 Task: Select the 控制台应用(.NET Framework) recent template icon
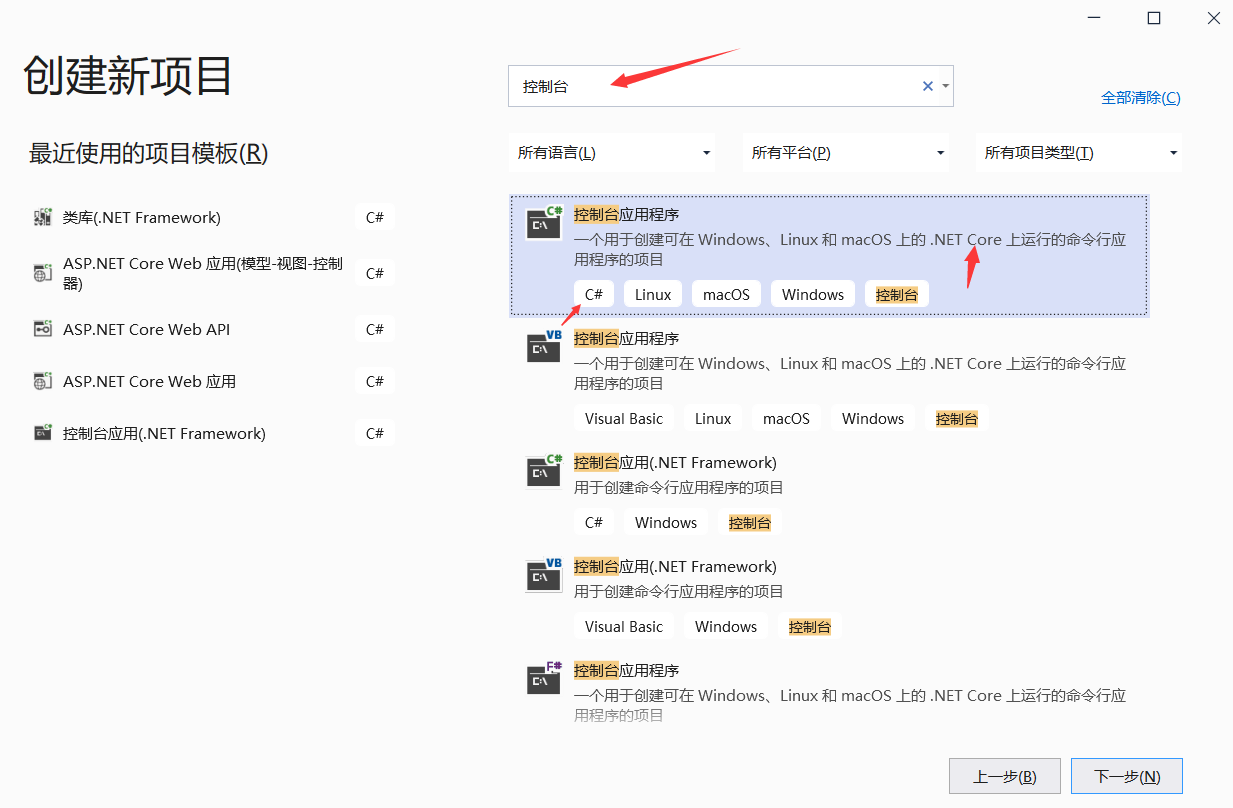tap(43, 432)
